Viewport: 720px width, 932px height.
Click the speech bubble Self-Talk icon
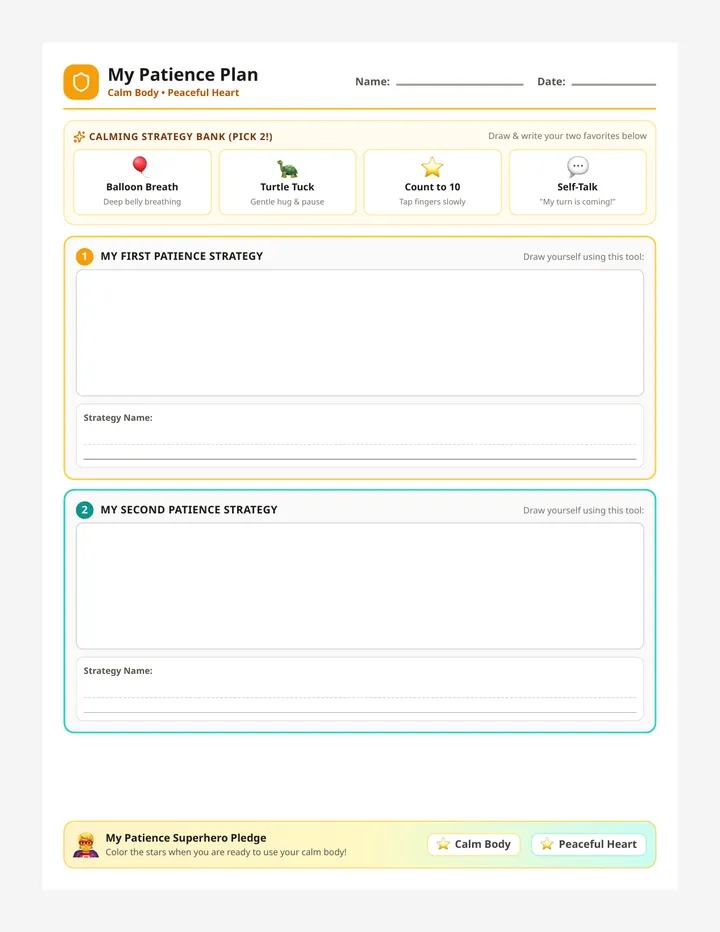577,167
